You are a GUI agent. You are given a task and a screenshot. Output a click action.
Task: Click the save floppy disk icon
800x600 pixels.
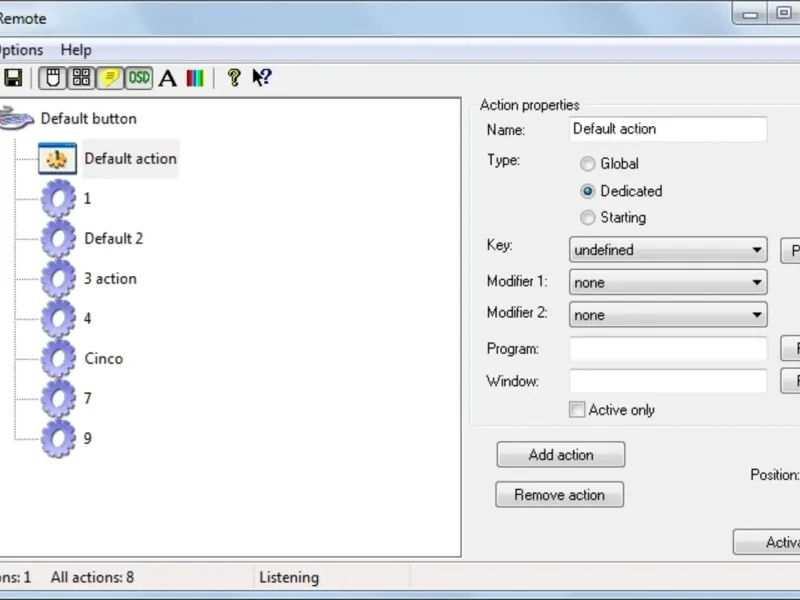(x=13, y=78)
